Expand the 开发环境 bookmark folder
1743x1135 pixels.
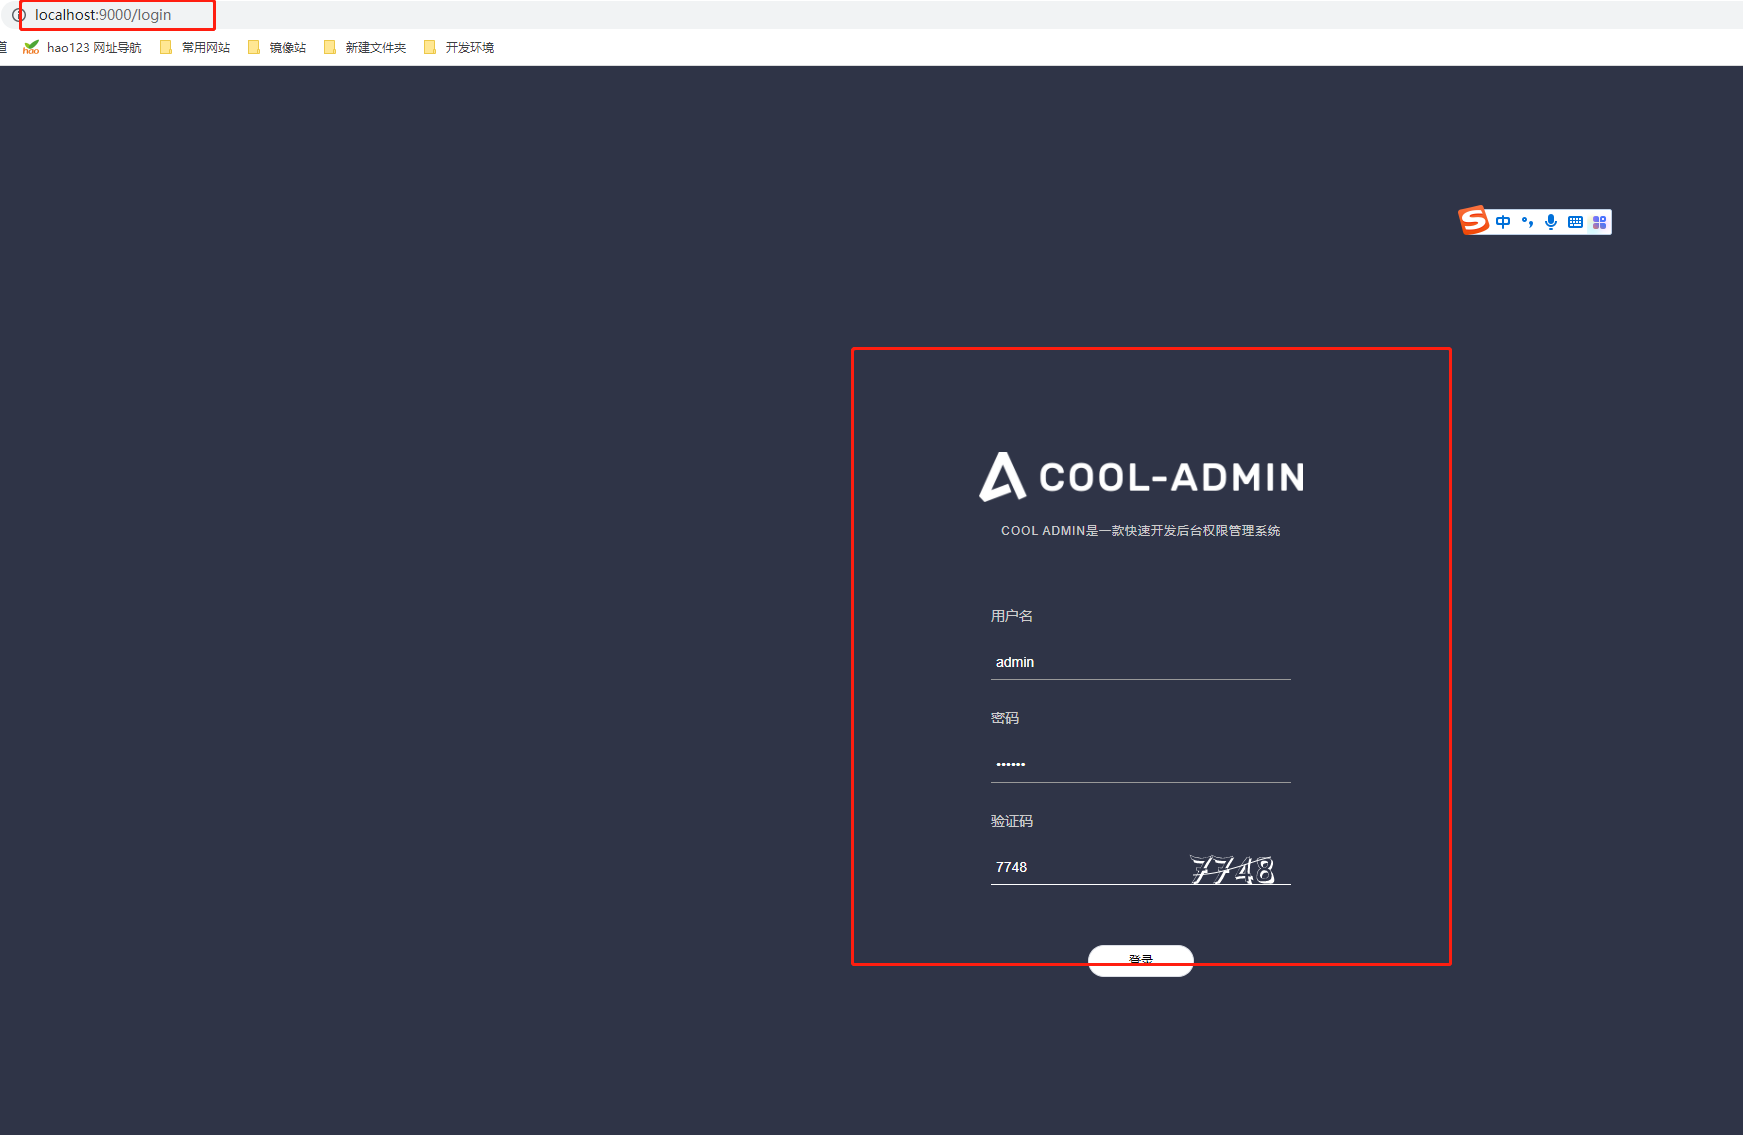[459, 47]
